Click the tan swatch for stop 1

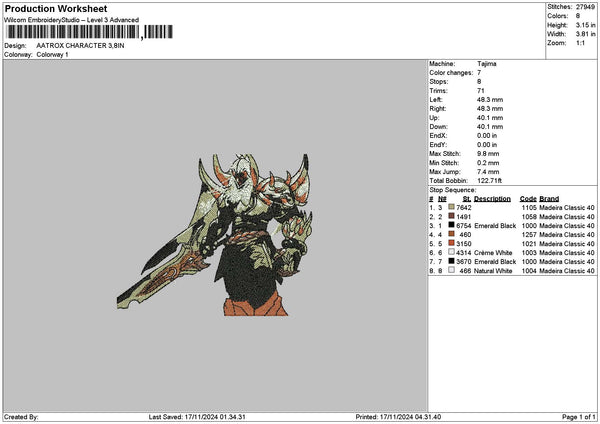pos(453,207)
